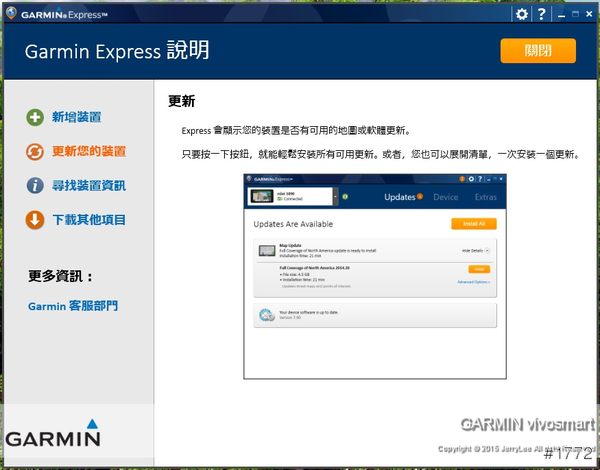600x470 pixels.
Task: Open the Garmin 客服部門 link
Action: click(x=73, y=306)
